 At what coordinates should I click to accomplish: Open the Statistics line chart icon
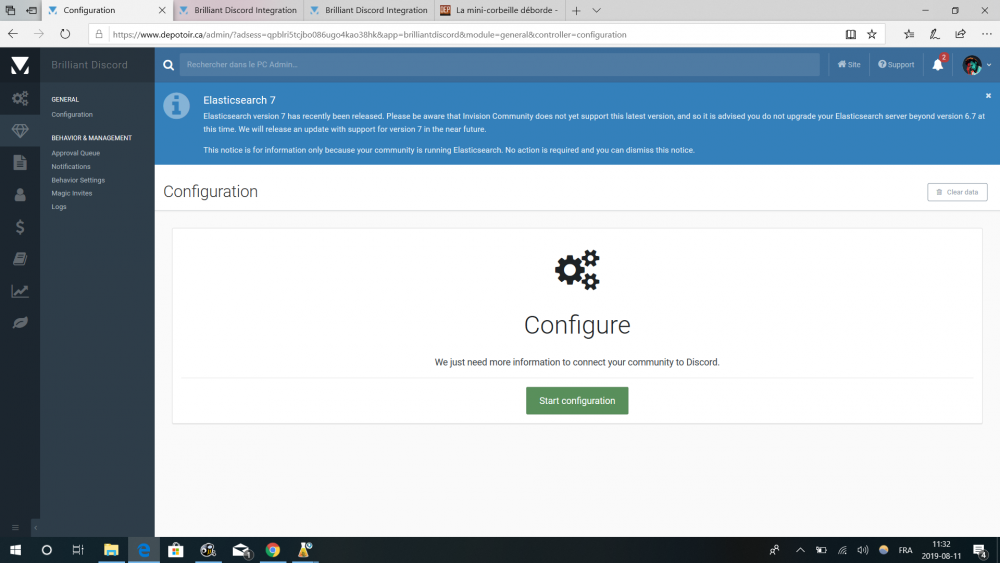point(20,291)
